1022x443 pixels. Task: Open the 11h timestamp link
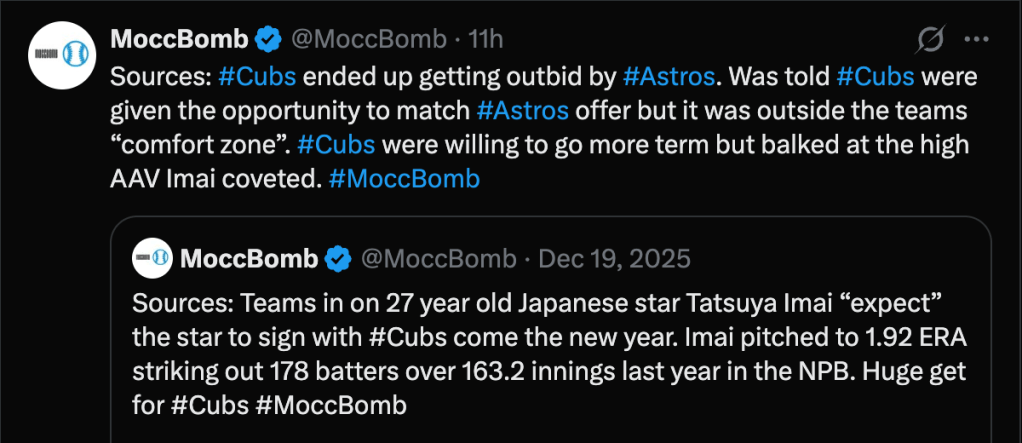tap(485, 40)
